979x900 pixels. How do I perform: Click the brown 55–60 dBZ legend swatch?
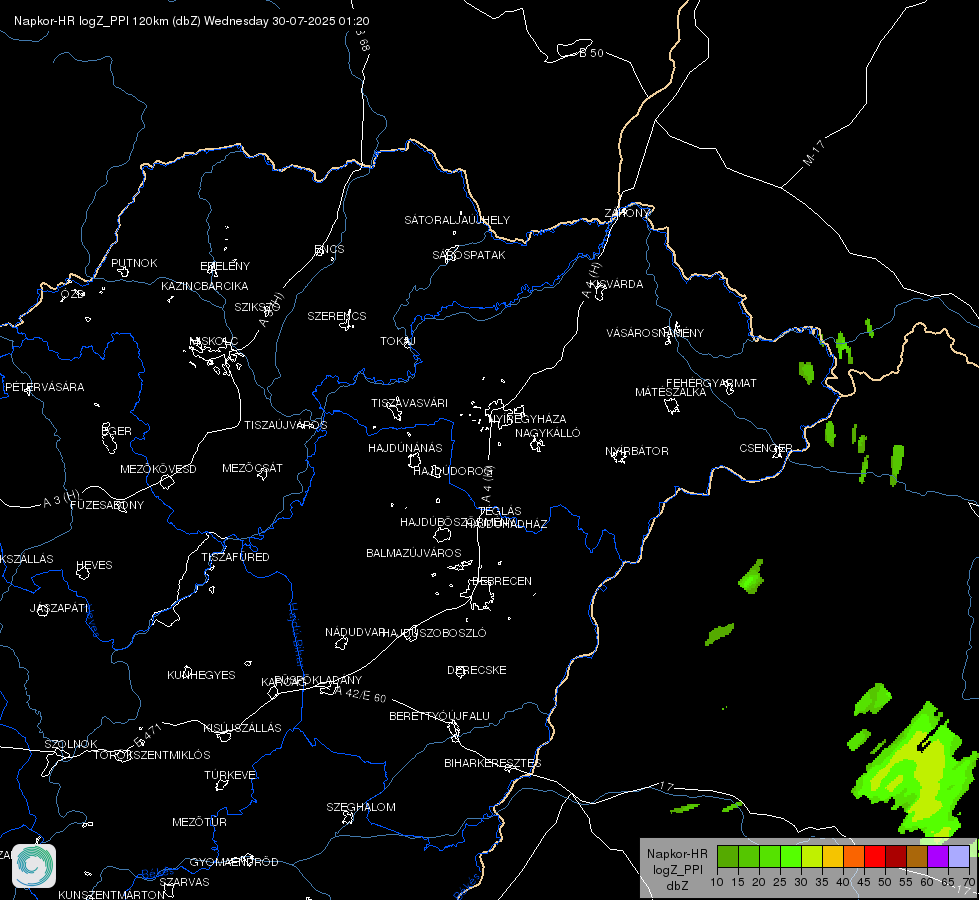(x=917, y=856)
